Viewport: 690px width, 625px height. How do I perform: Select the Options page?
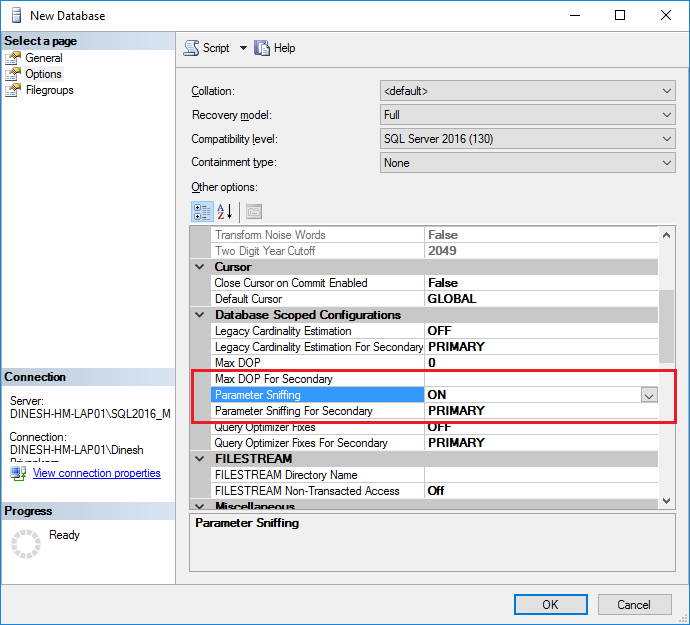point(43,74)
